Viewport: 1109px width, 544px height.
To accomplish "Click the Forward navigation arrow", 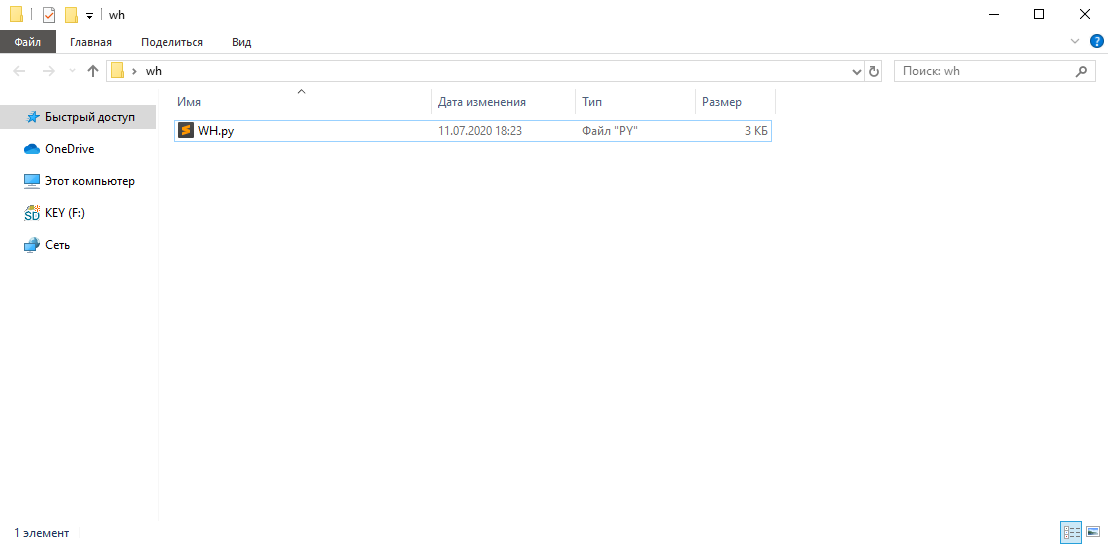I will tap(48, 71).
